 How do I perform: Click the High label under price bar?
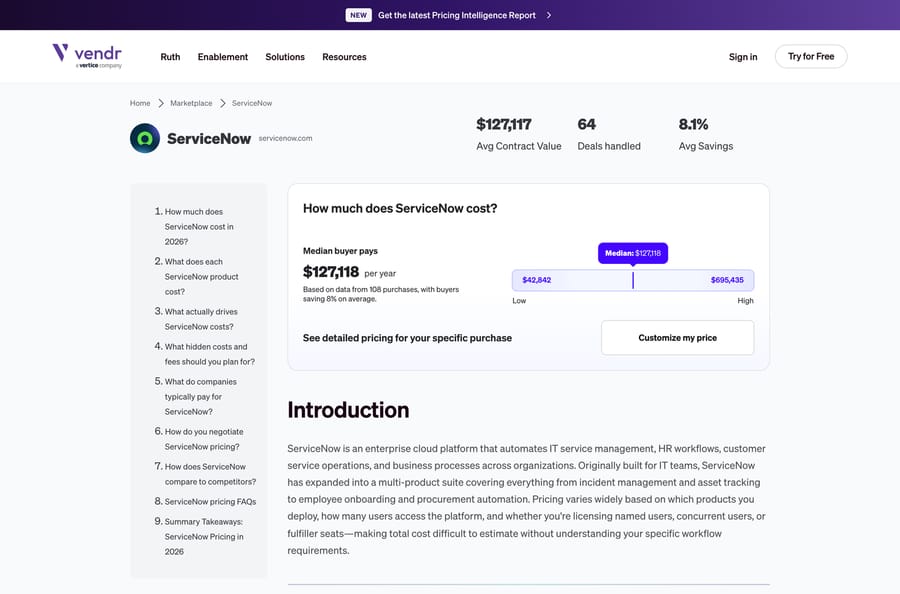[x=745, y=301]
